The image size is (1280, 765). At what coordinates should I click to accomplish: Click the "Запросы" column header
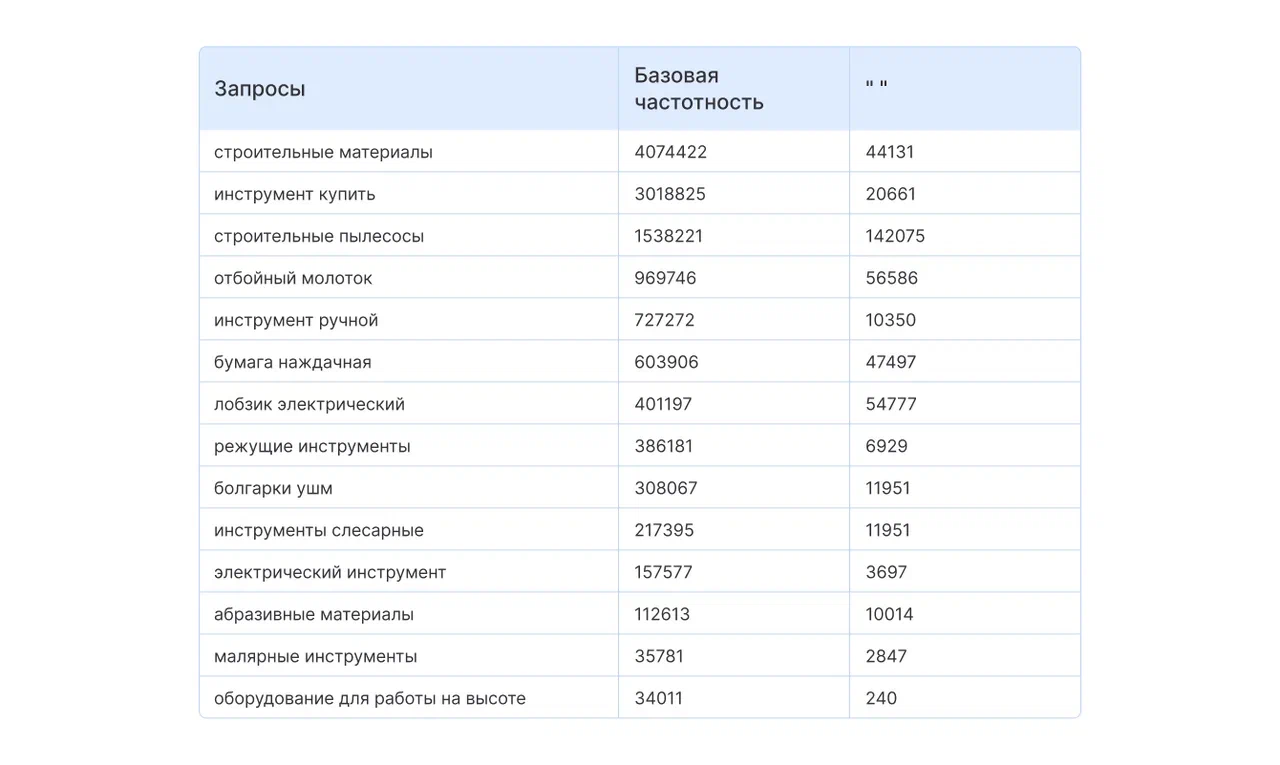click(260, 89)
